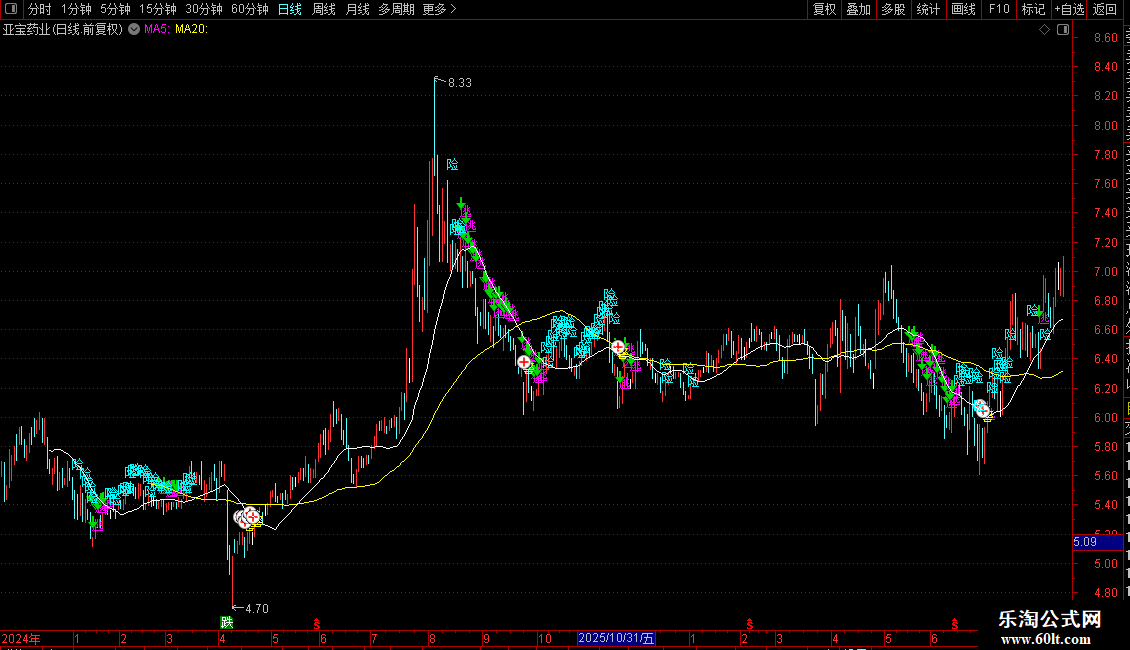The image size is (1130, 650).
Task: Click month 8 marker on timeline
Action: coord(432,638)
